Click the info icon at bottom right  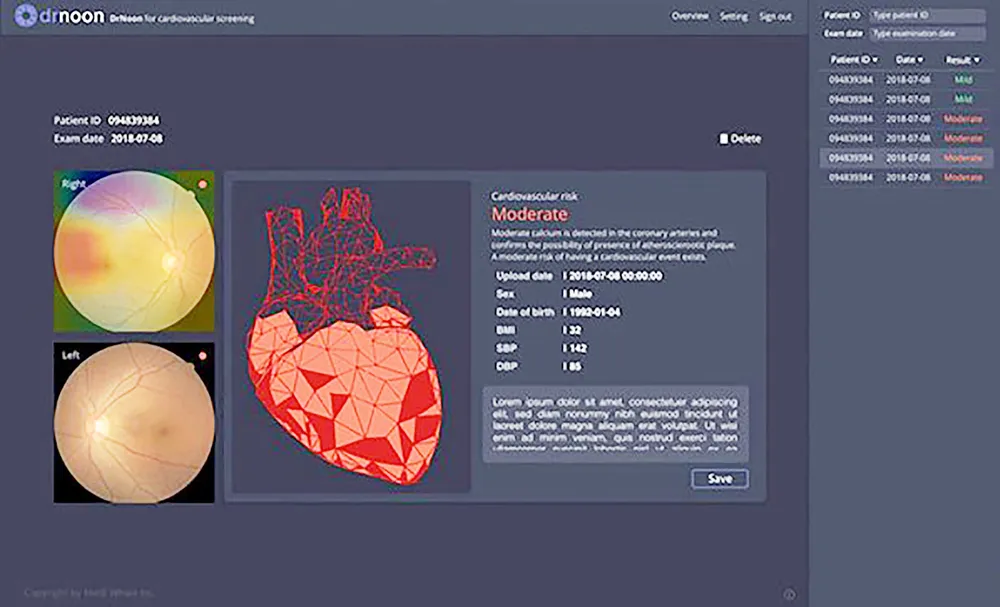[789, 594]
